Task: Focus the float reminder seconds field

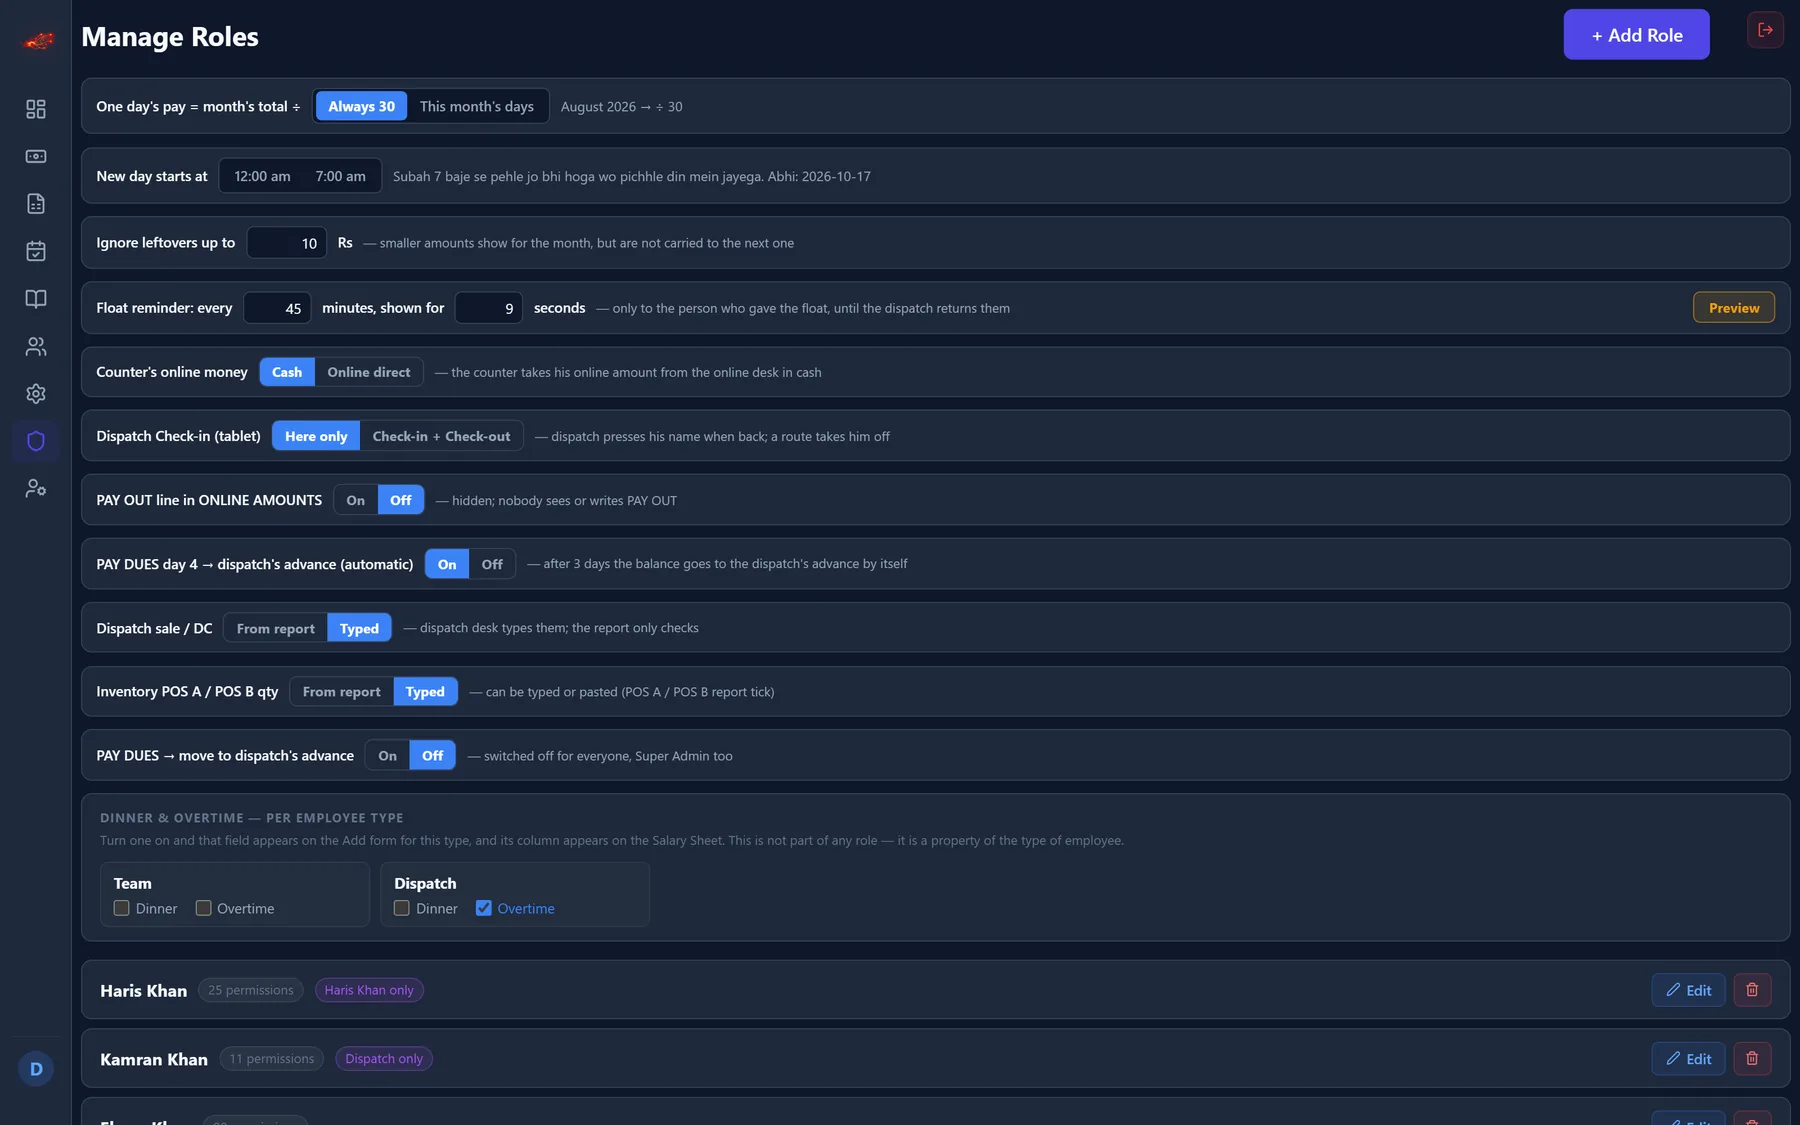Action: click(489, 308)
